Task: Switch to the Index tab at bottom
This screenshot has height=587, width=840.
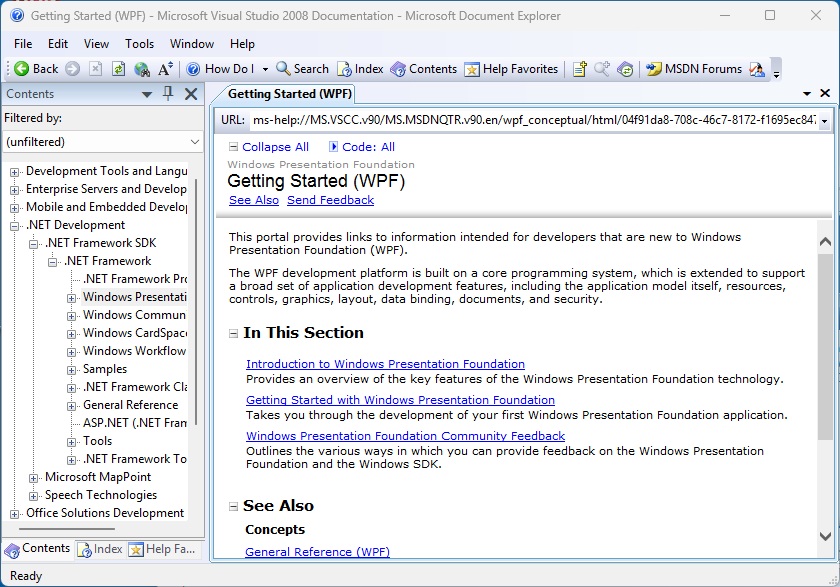Action: (x=100, y=549)
